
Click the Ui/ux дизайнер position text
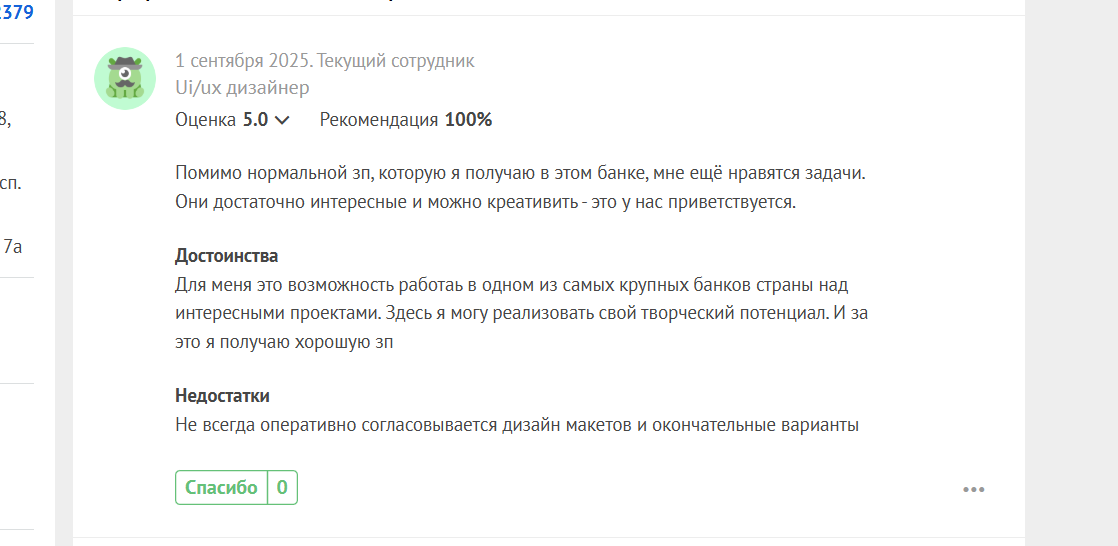242,88
